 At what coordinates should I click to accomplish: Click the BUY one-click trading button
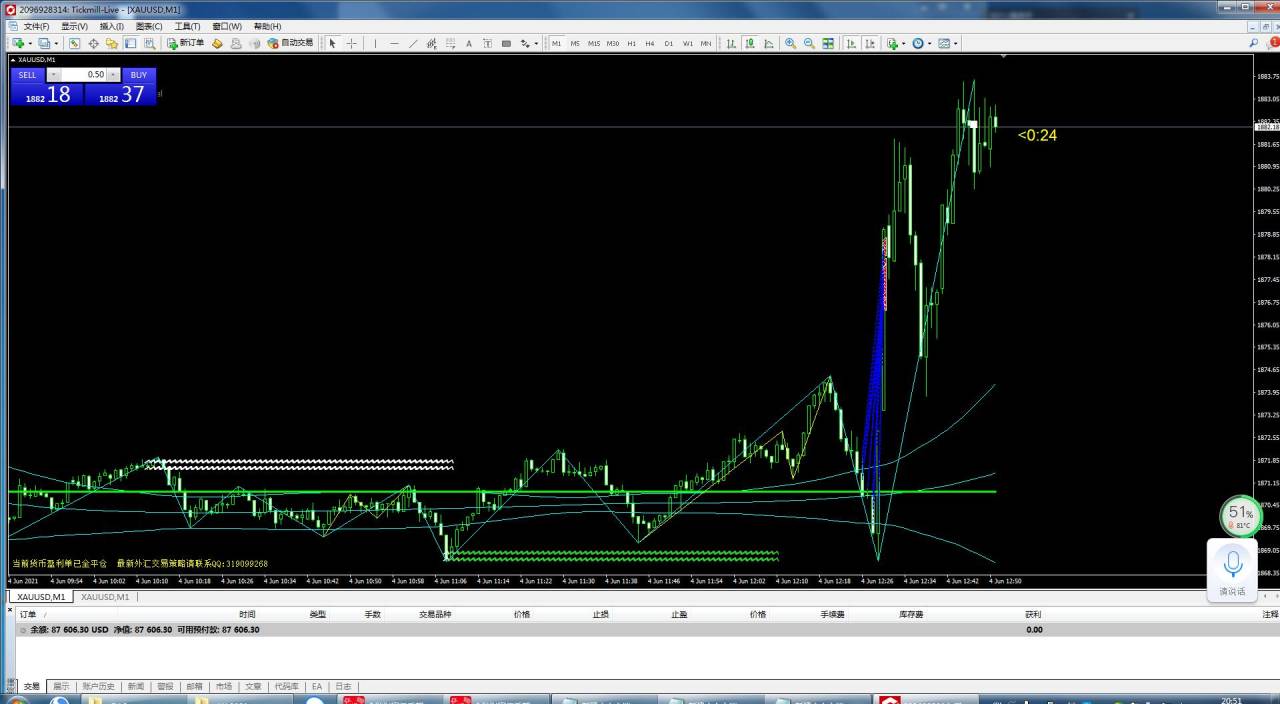[x=139, y=75]
